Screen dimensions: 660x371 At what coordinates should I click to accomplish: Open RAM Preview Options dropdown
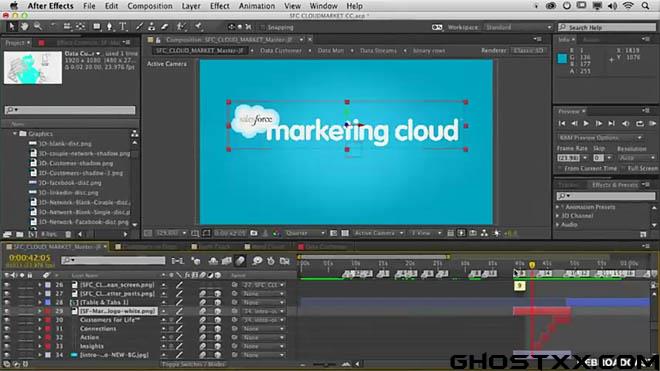(600, 138)
